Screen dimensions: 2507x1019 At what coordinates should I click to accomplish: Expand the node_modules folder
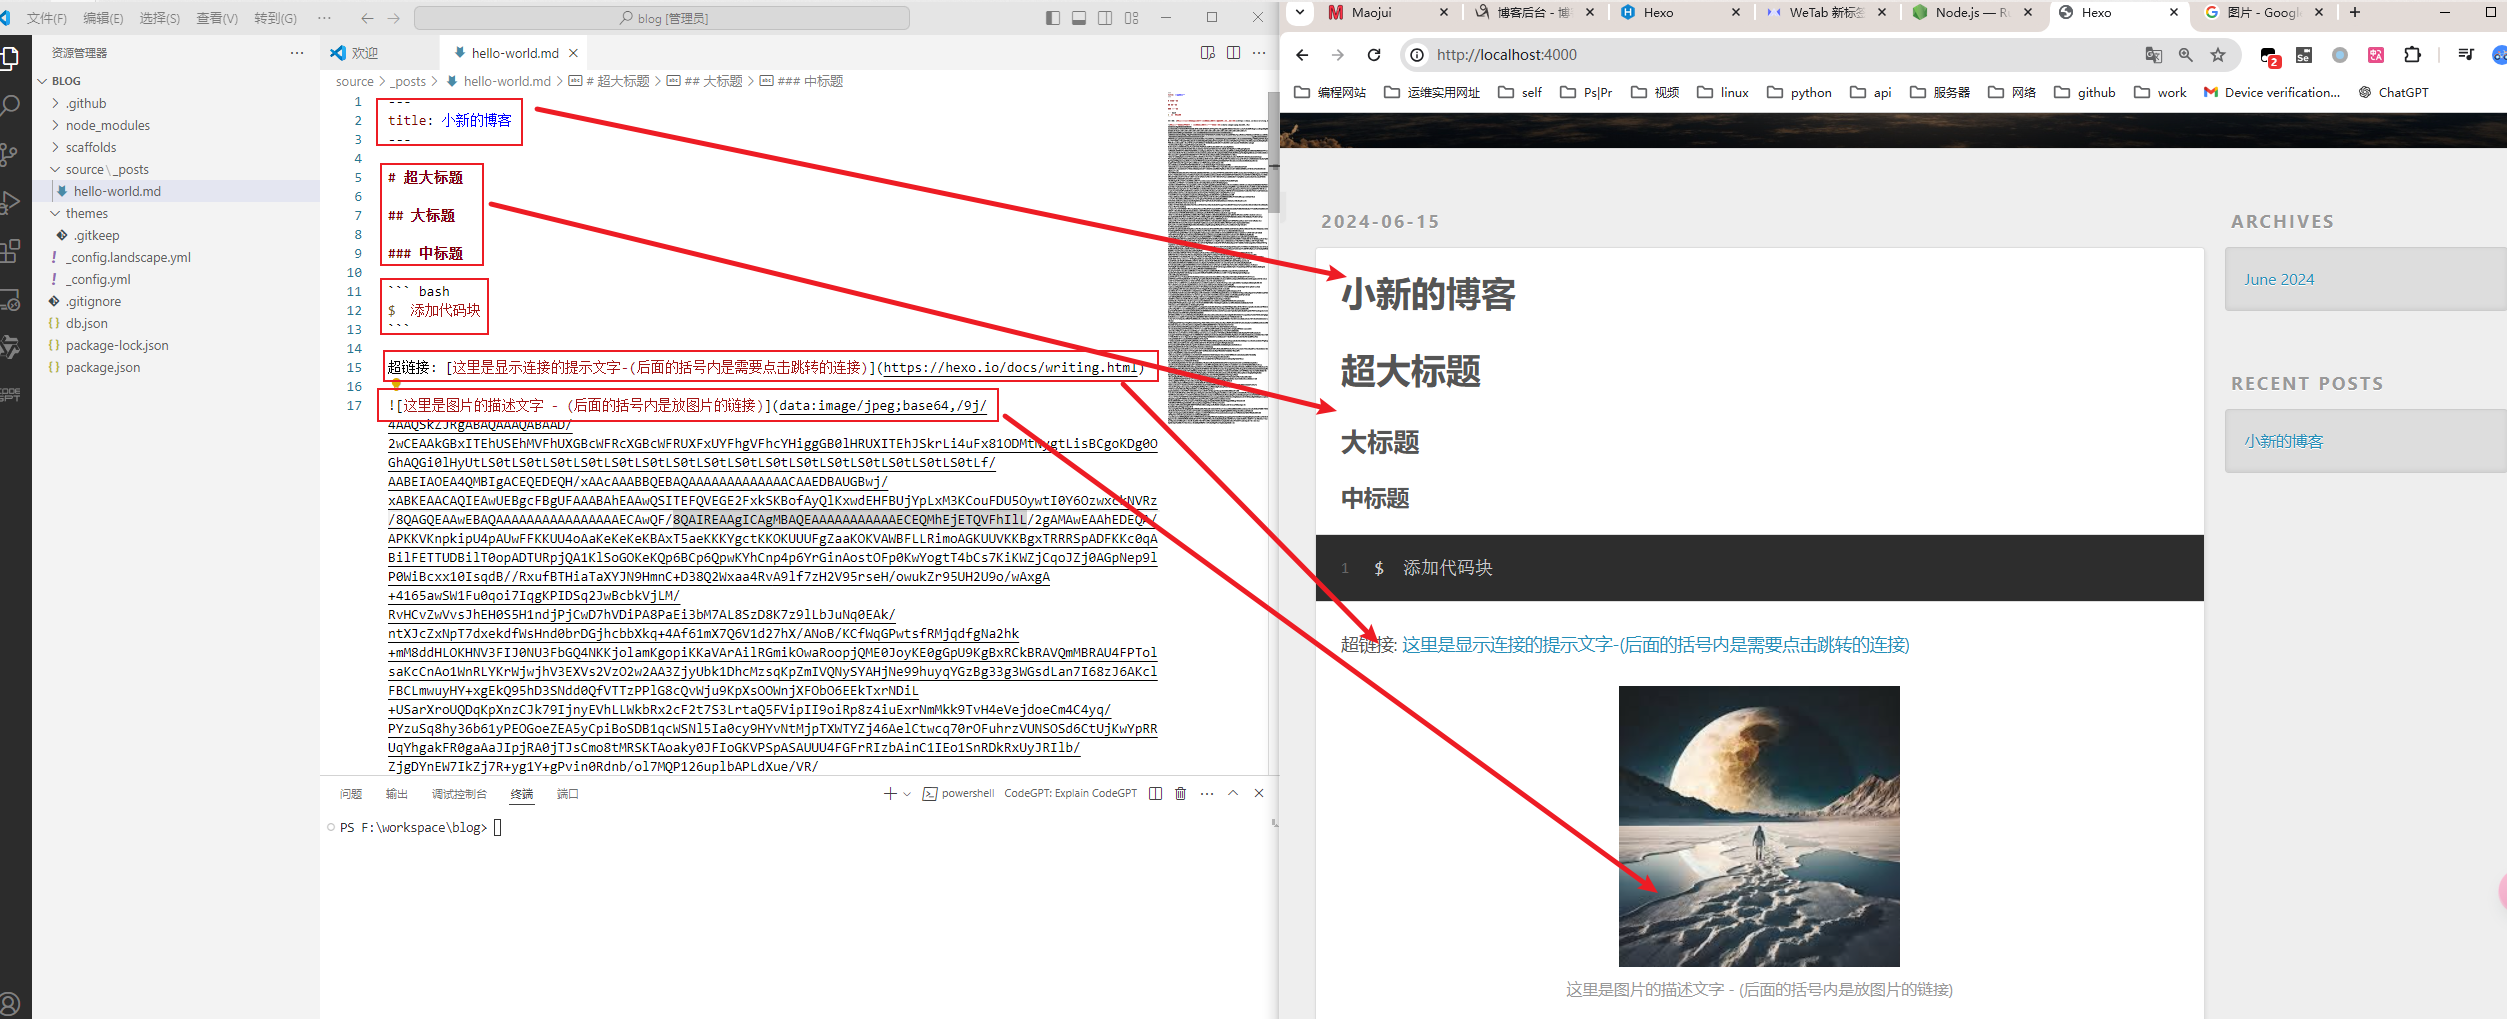(107, 125)
